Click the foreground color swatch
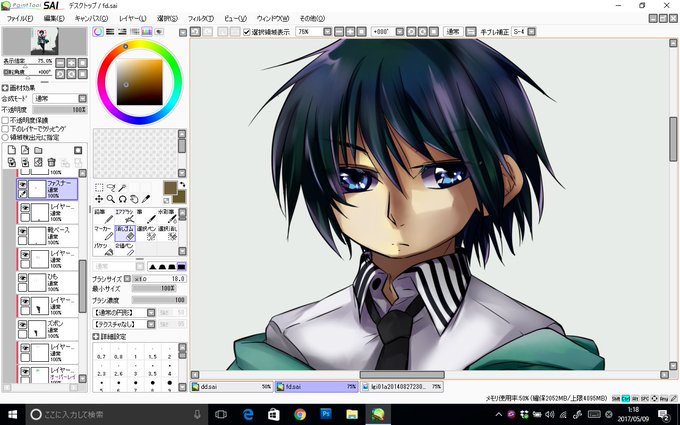This screenshot has height=425, width=680. 170,188
